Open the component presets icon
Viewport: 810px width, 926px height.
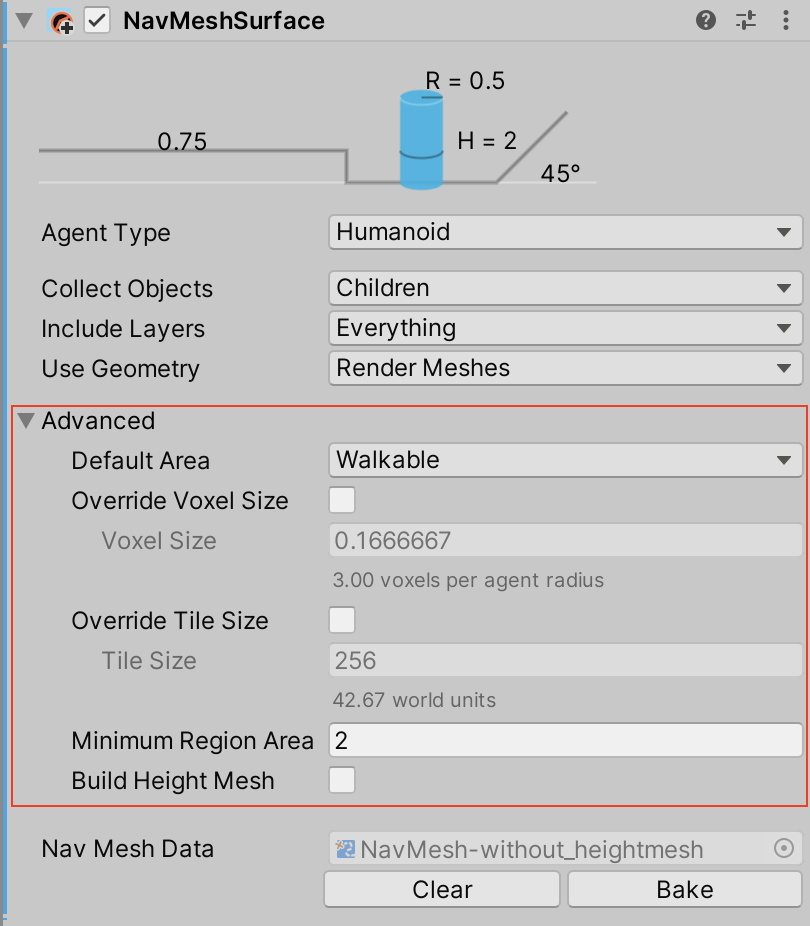[x=746, y=20]
